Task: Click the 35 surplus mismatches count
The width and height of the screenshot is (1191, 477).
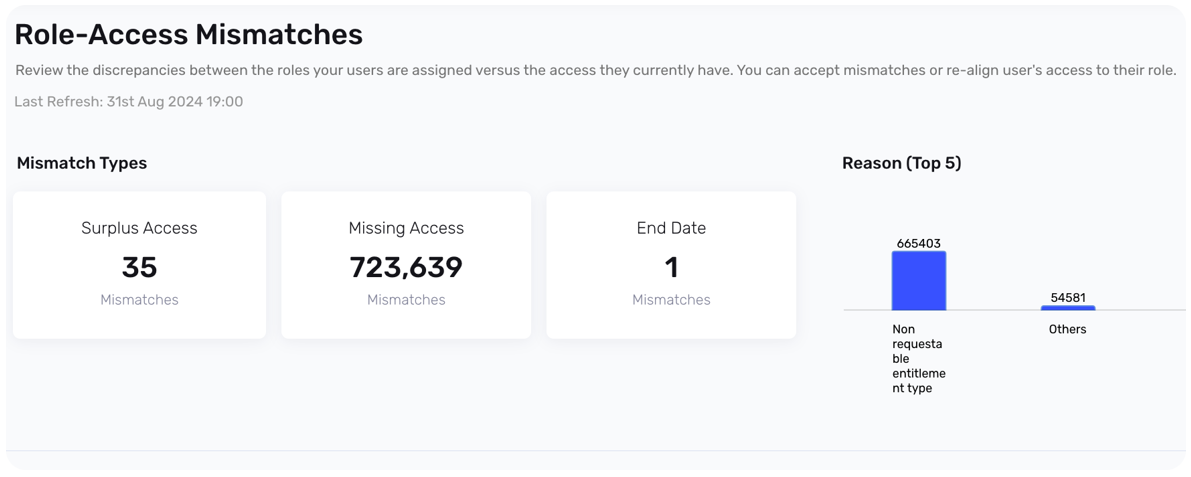Action: coord(139,267)
